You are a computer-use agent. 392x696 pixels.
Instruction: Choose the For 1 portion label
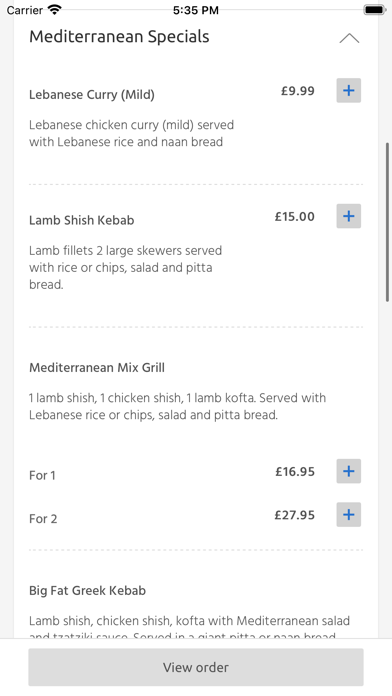42,475
